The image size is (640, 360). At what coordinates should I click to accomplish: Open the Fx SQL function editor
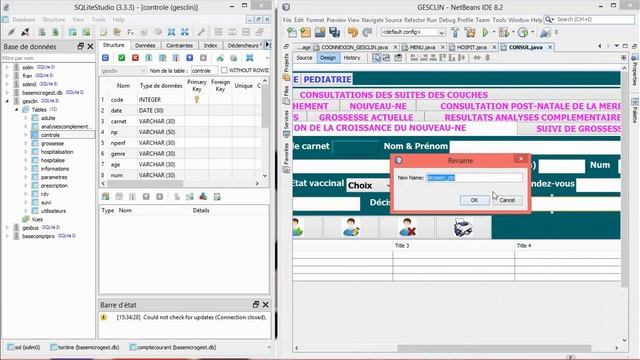pyautogui.click(x=131, y=32)
